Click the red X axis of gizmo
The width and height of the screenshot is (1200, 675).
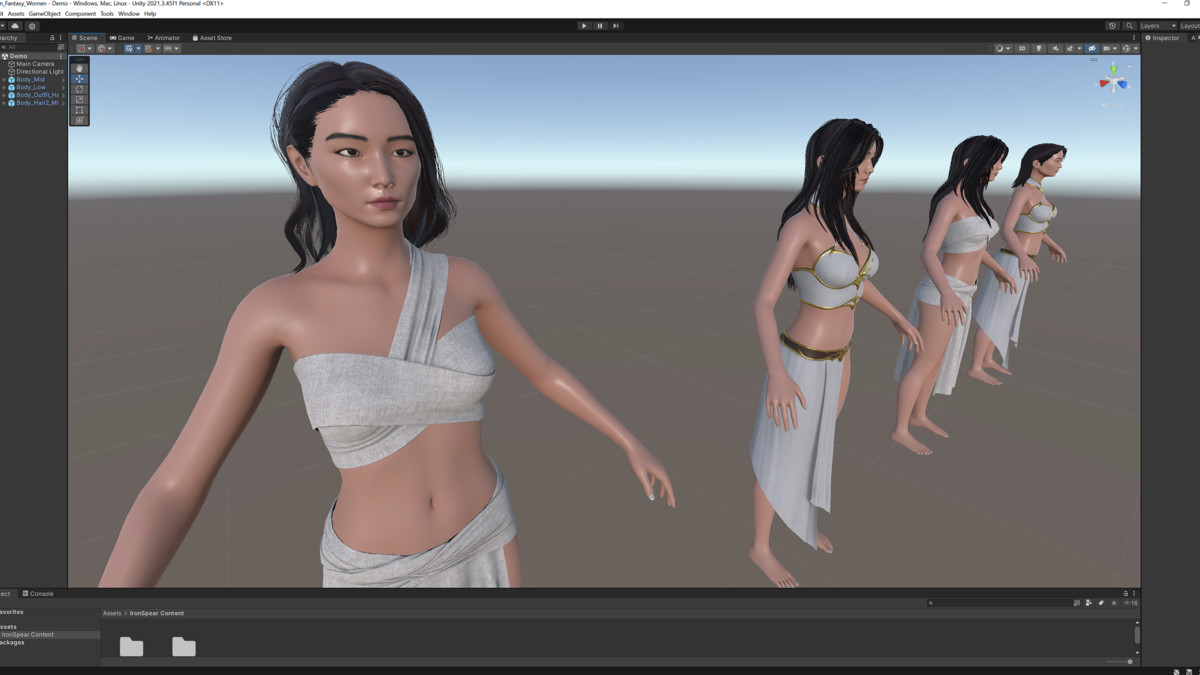click(1103, 84)
